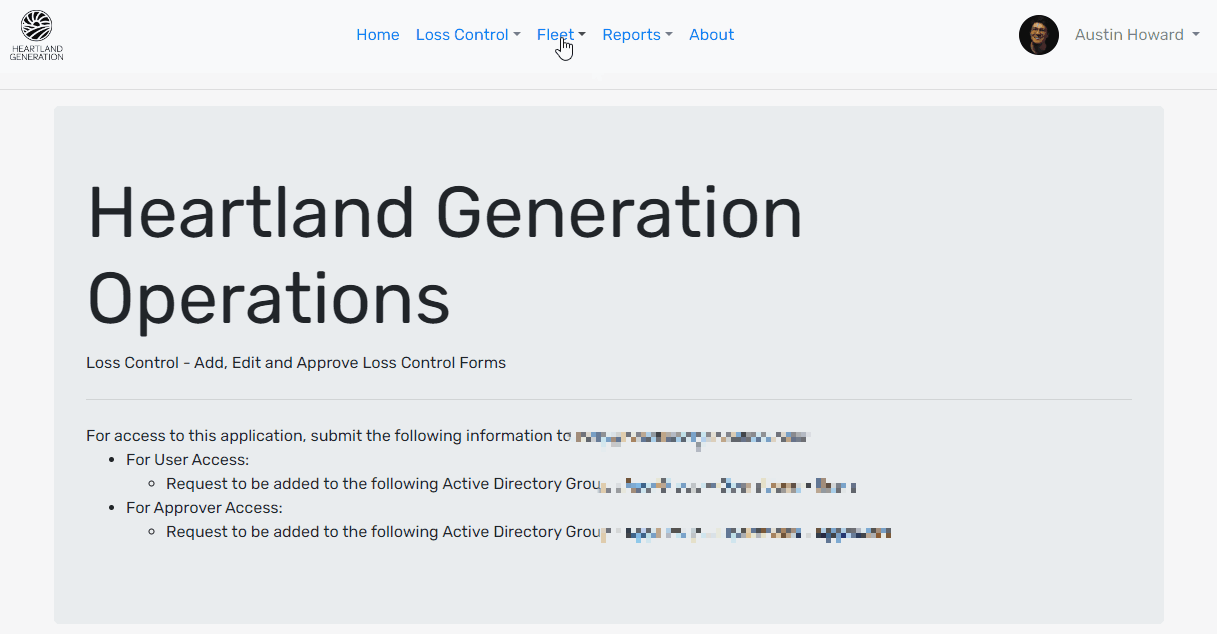Click the blurred approver group name
This screenshot has height=634, width=1217.
[x=746, y=533]
